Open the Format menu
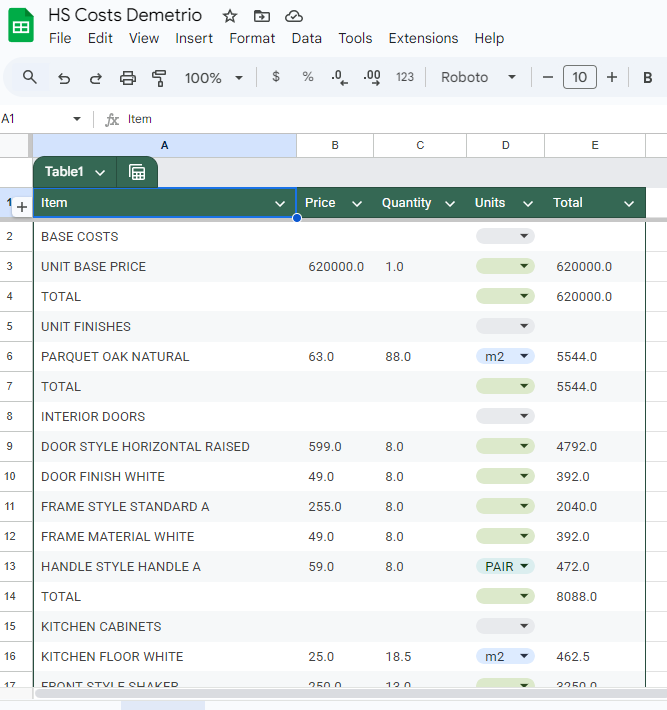Viewport: 667px width, 710px height. click(x=252, y=38)
